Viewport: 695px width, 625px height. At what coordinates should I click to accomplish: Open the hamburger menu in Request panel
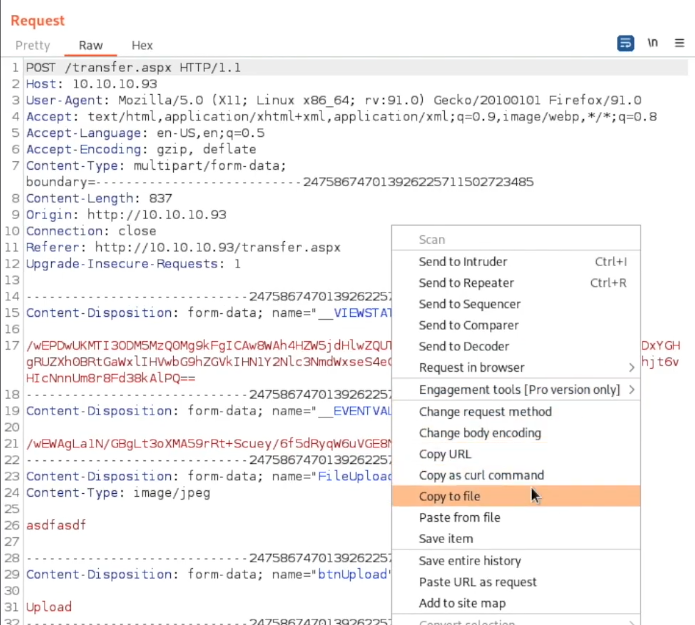tap(679, 43)
